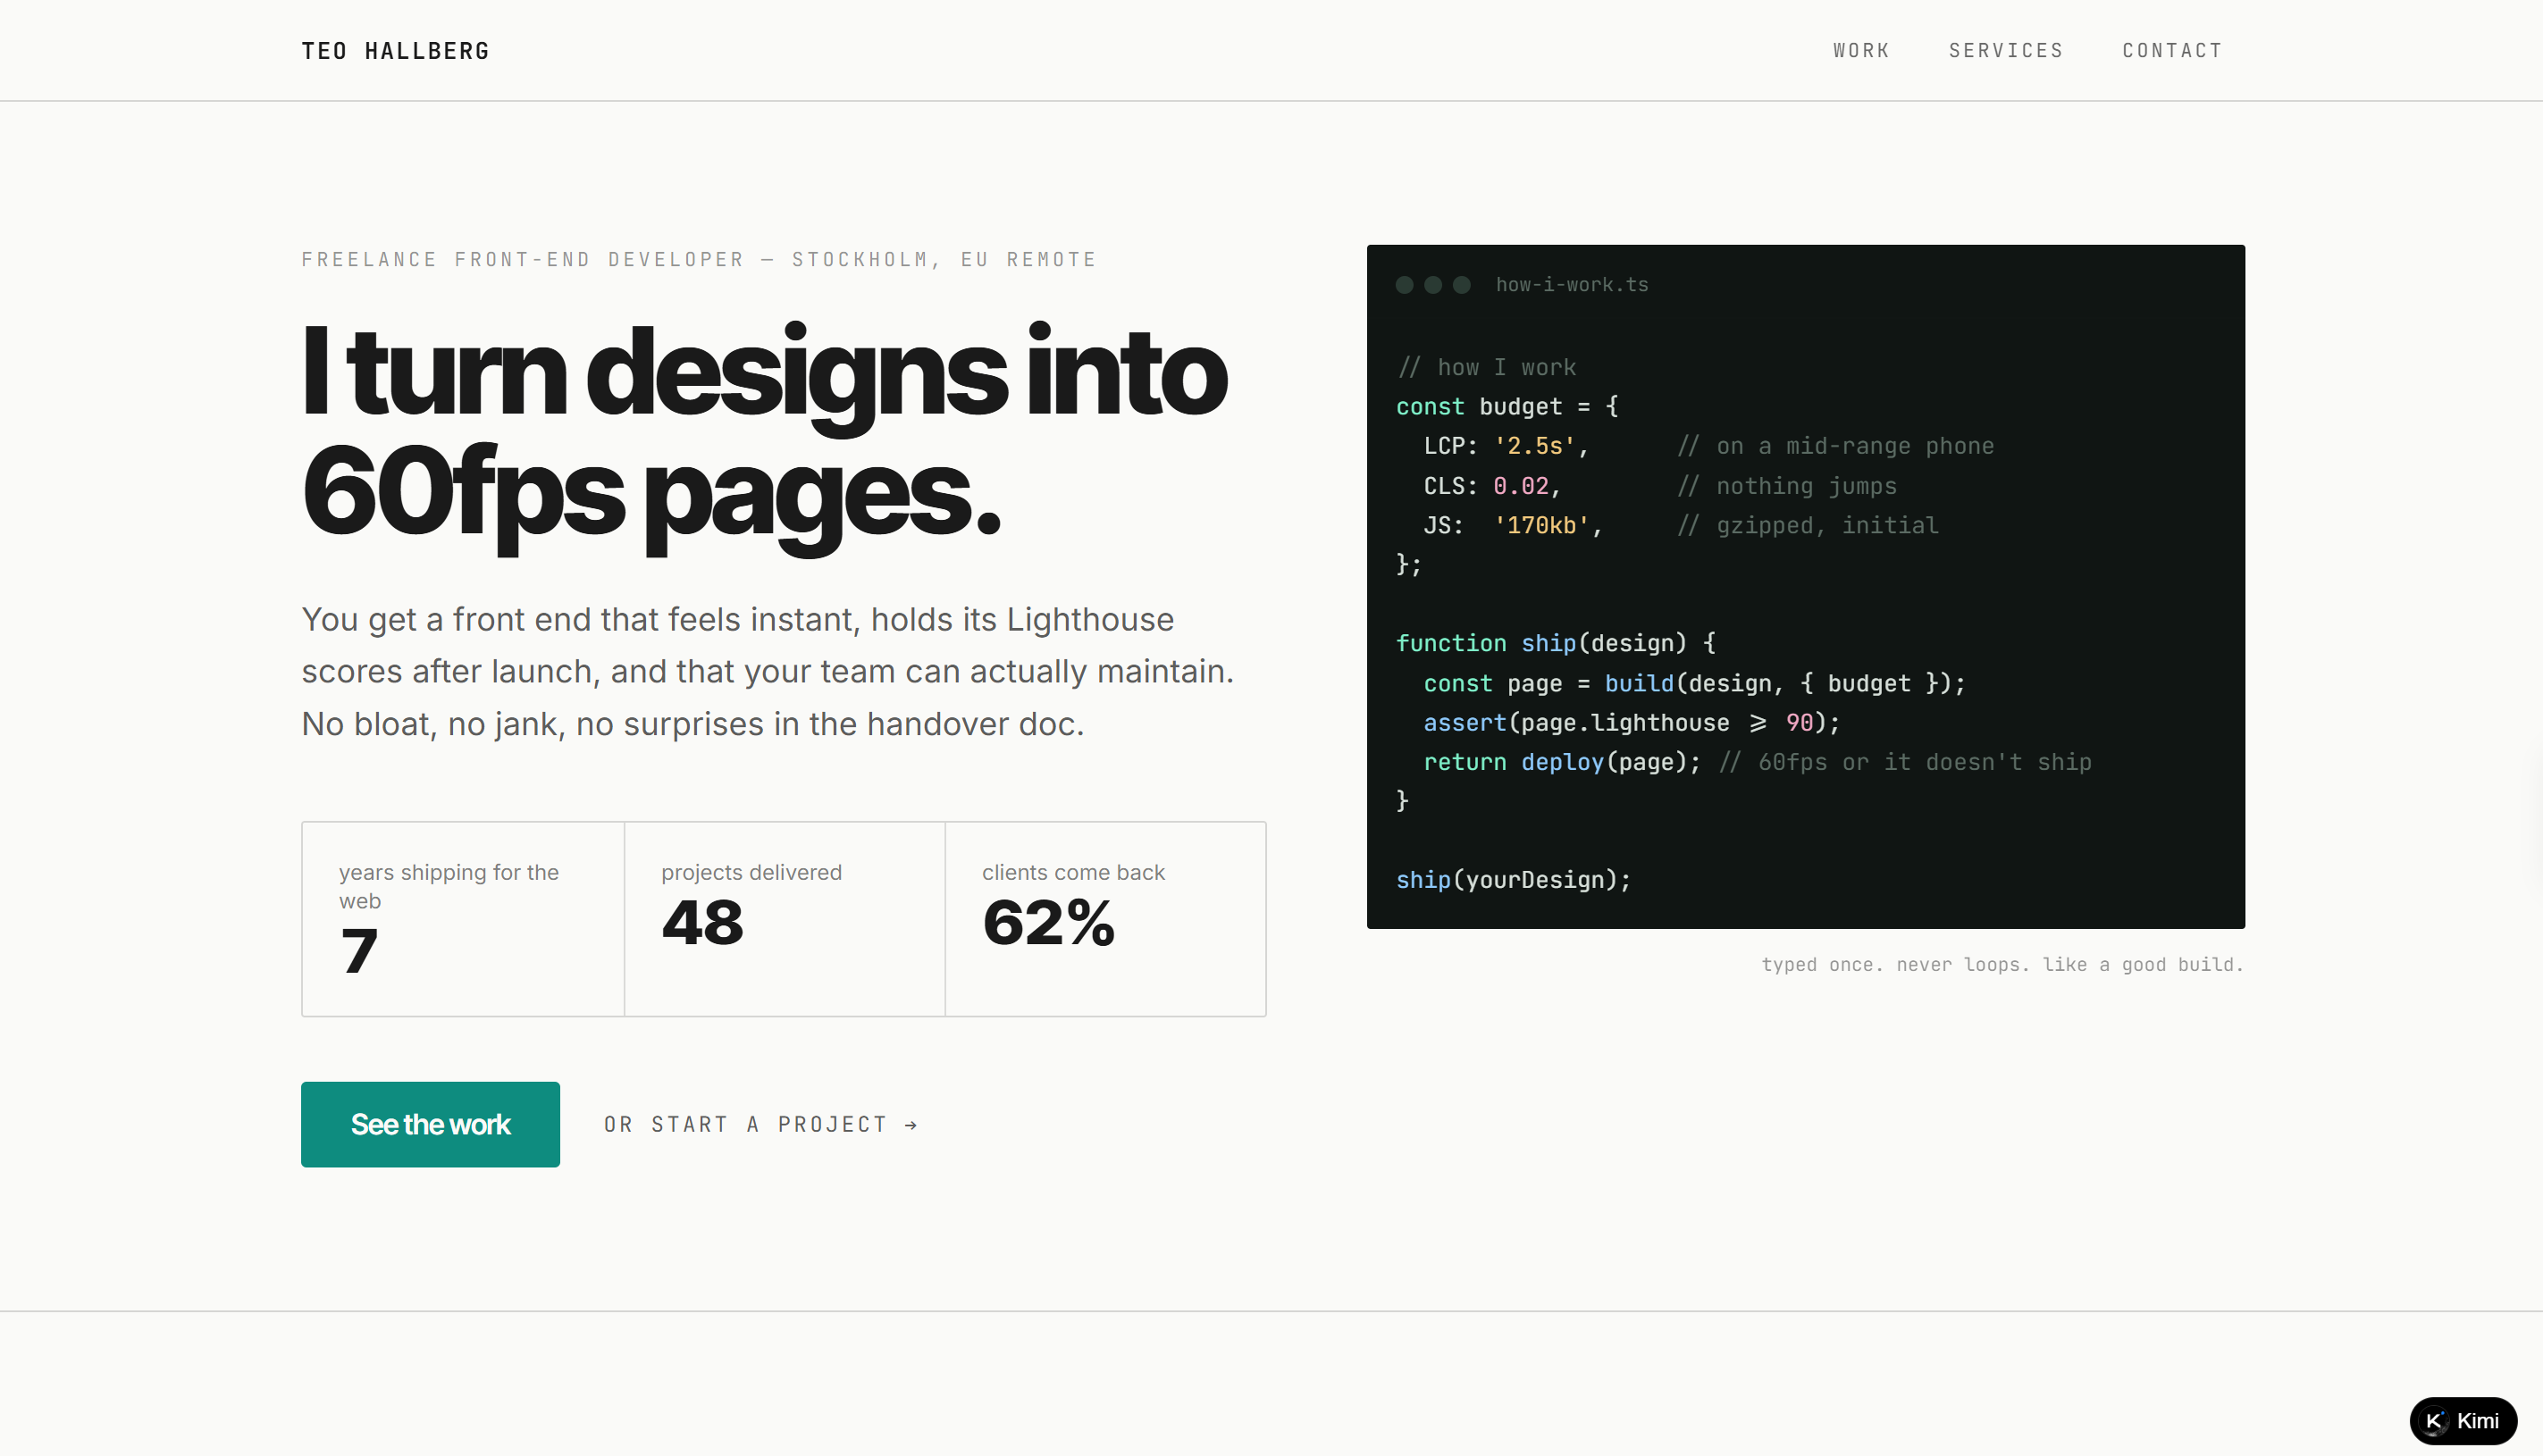This screenshot has width=2543, height=1456.
Task: Open the Work navigation item
Action: pyautogui.click(x=1861, y=50)
